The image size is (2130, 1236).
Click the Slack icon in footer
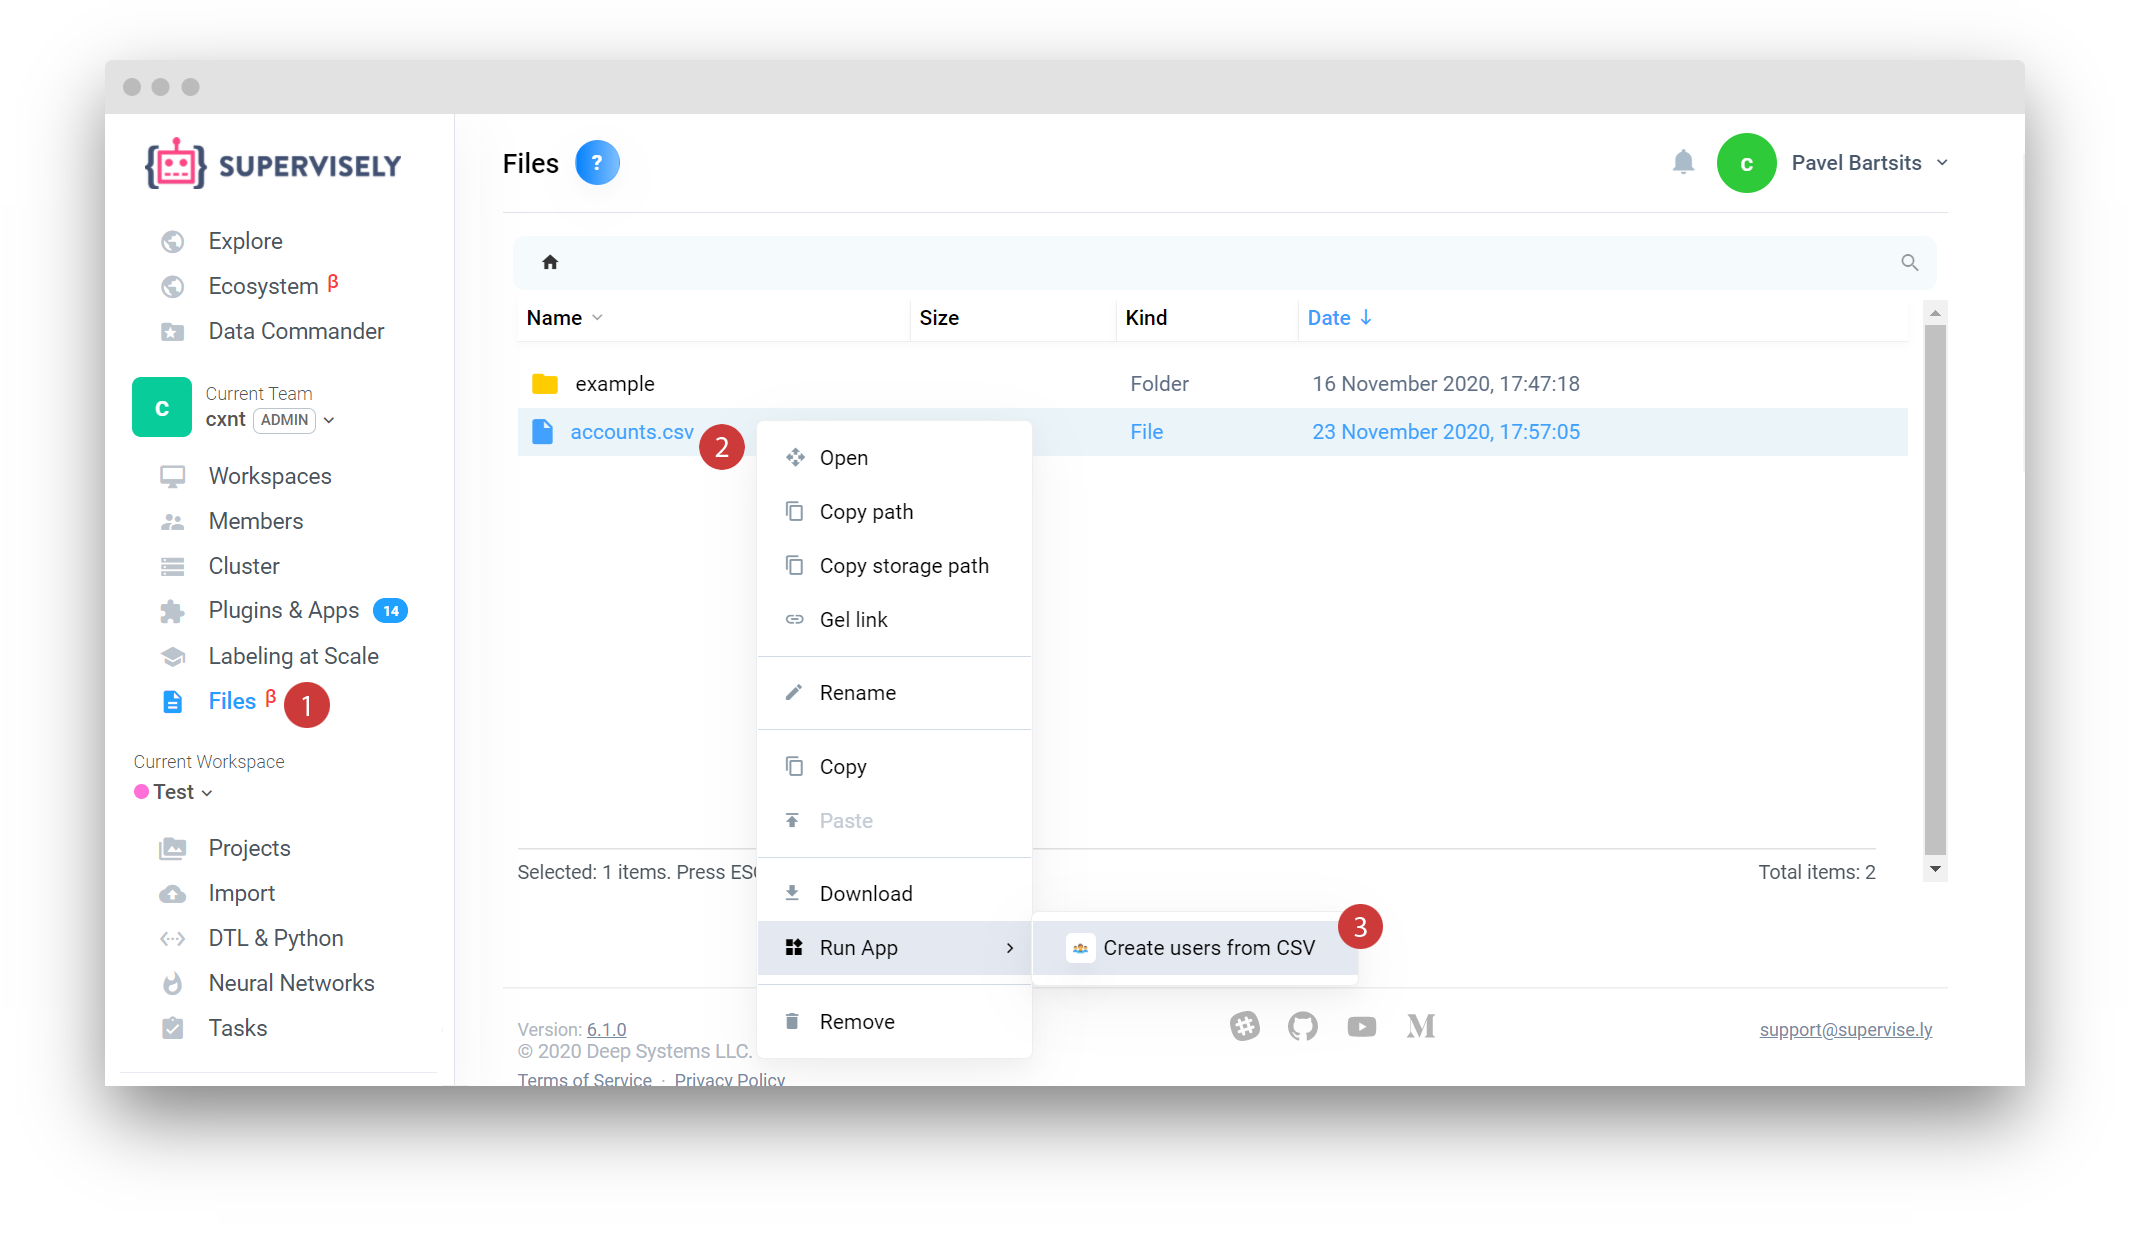[1244, 1026]
